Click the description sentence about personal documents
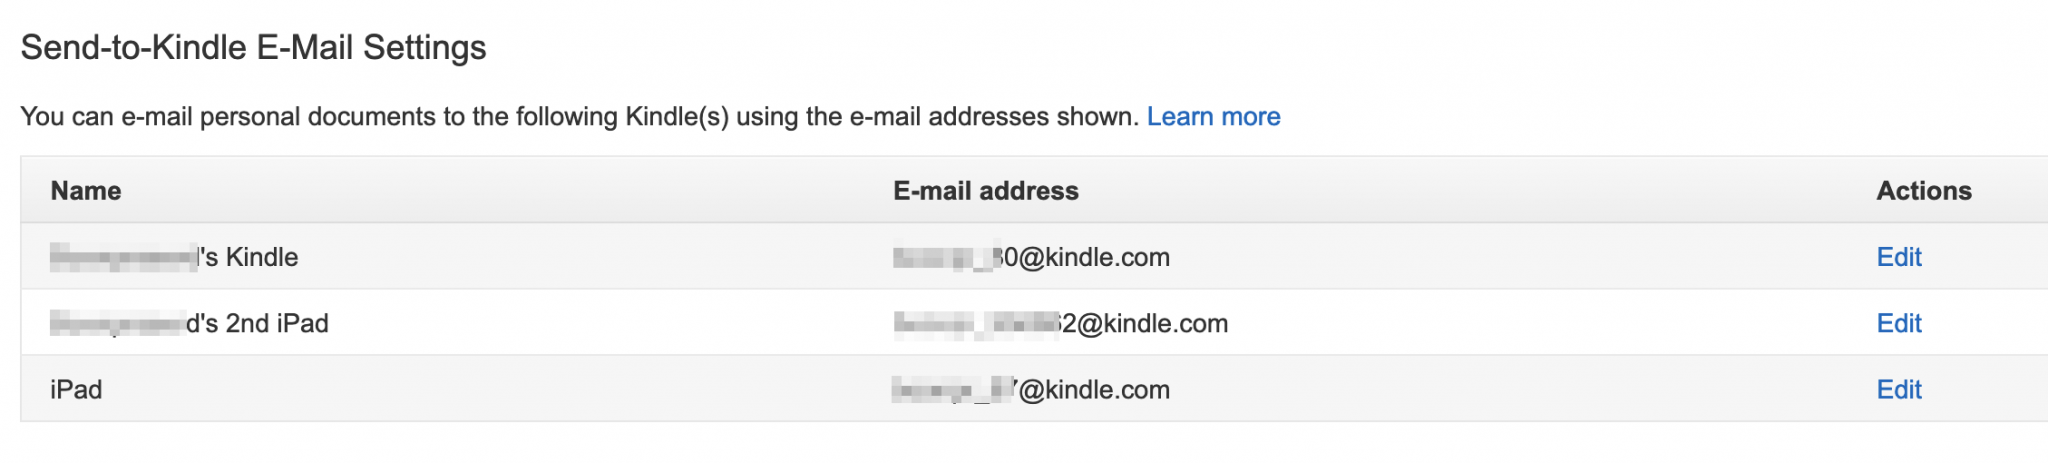Viewport: 2048px width, 463px height. (x=580, y=117)
